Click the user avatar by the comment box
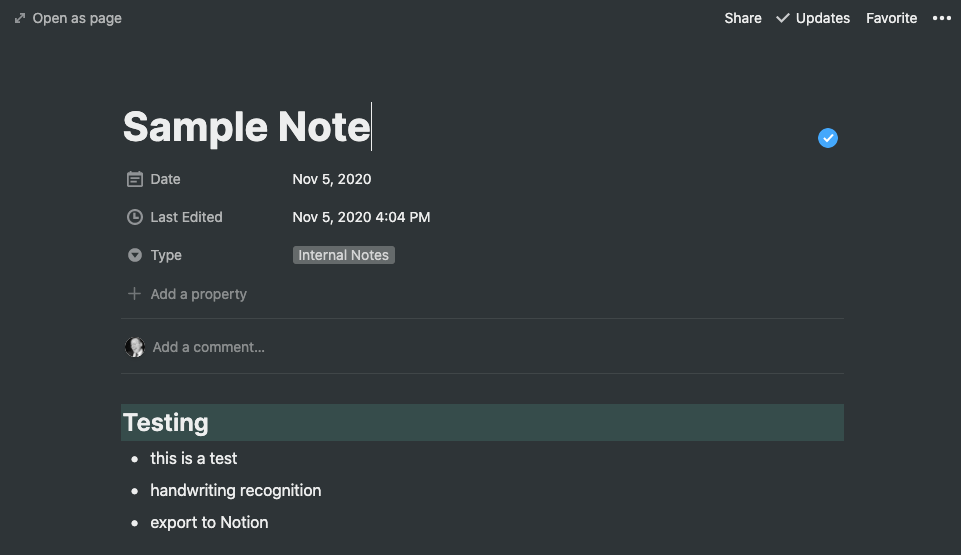The height and width of the screenshot is (555, 961). pos(135,347)
